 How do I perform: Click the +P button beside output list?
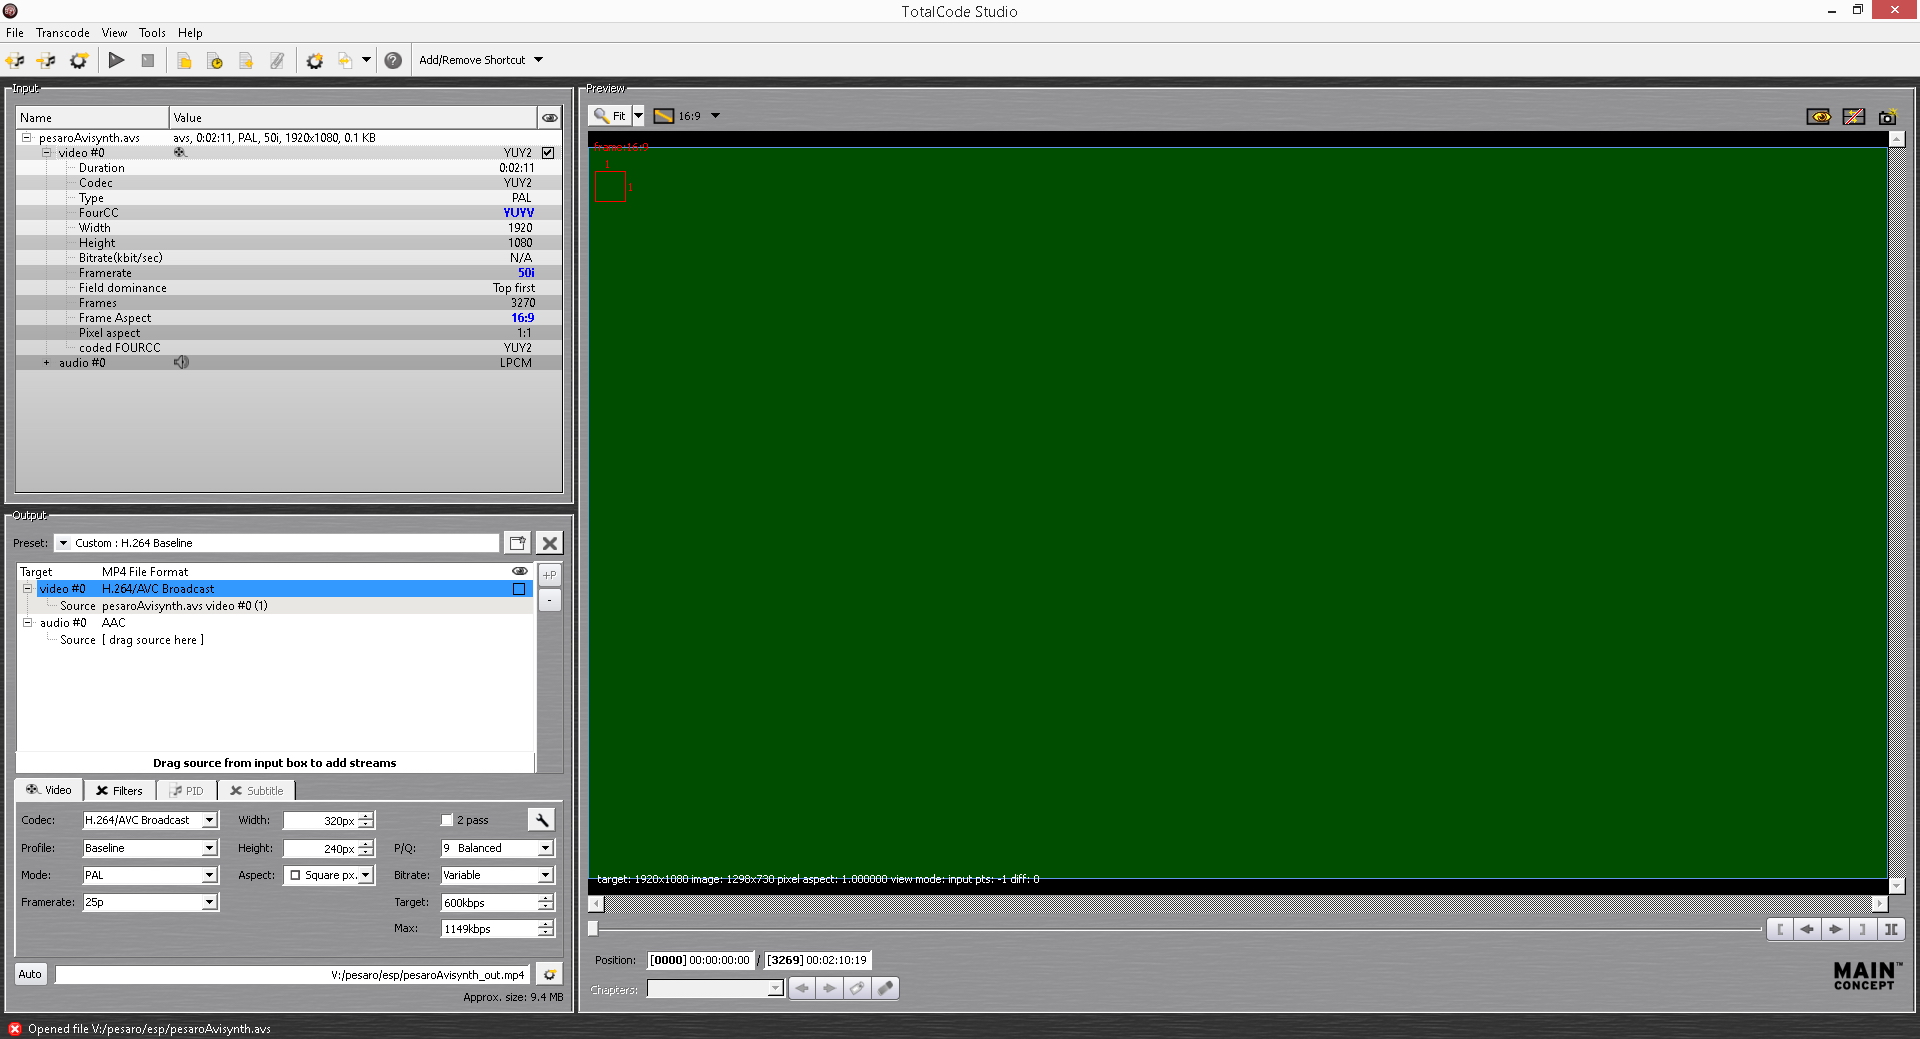[549, 575]
